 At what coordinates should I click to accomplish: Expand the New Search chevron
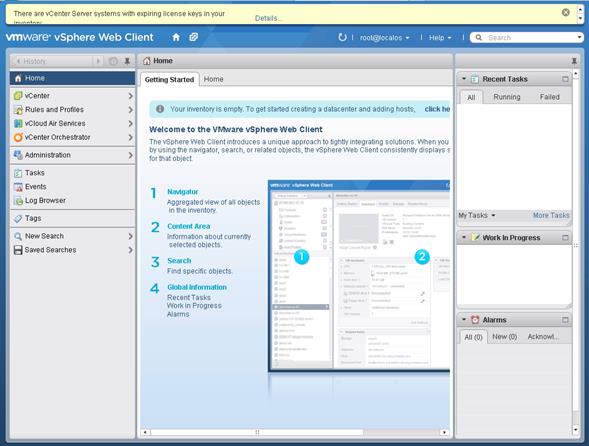coord(130,236)
